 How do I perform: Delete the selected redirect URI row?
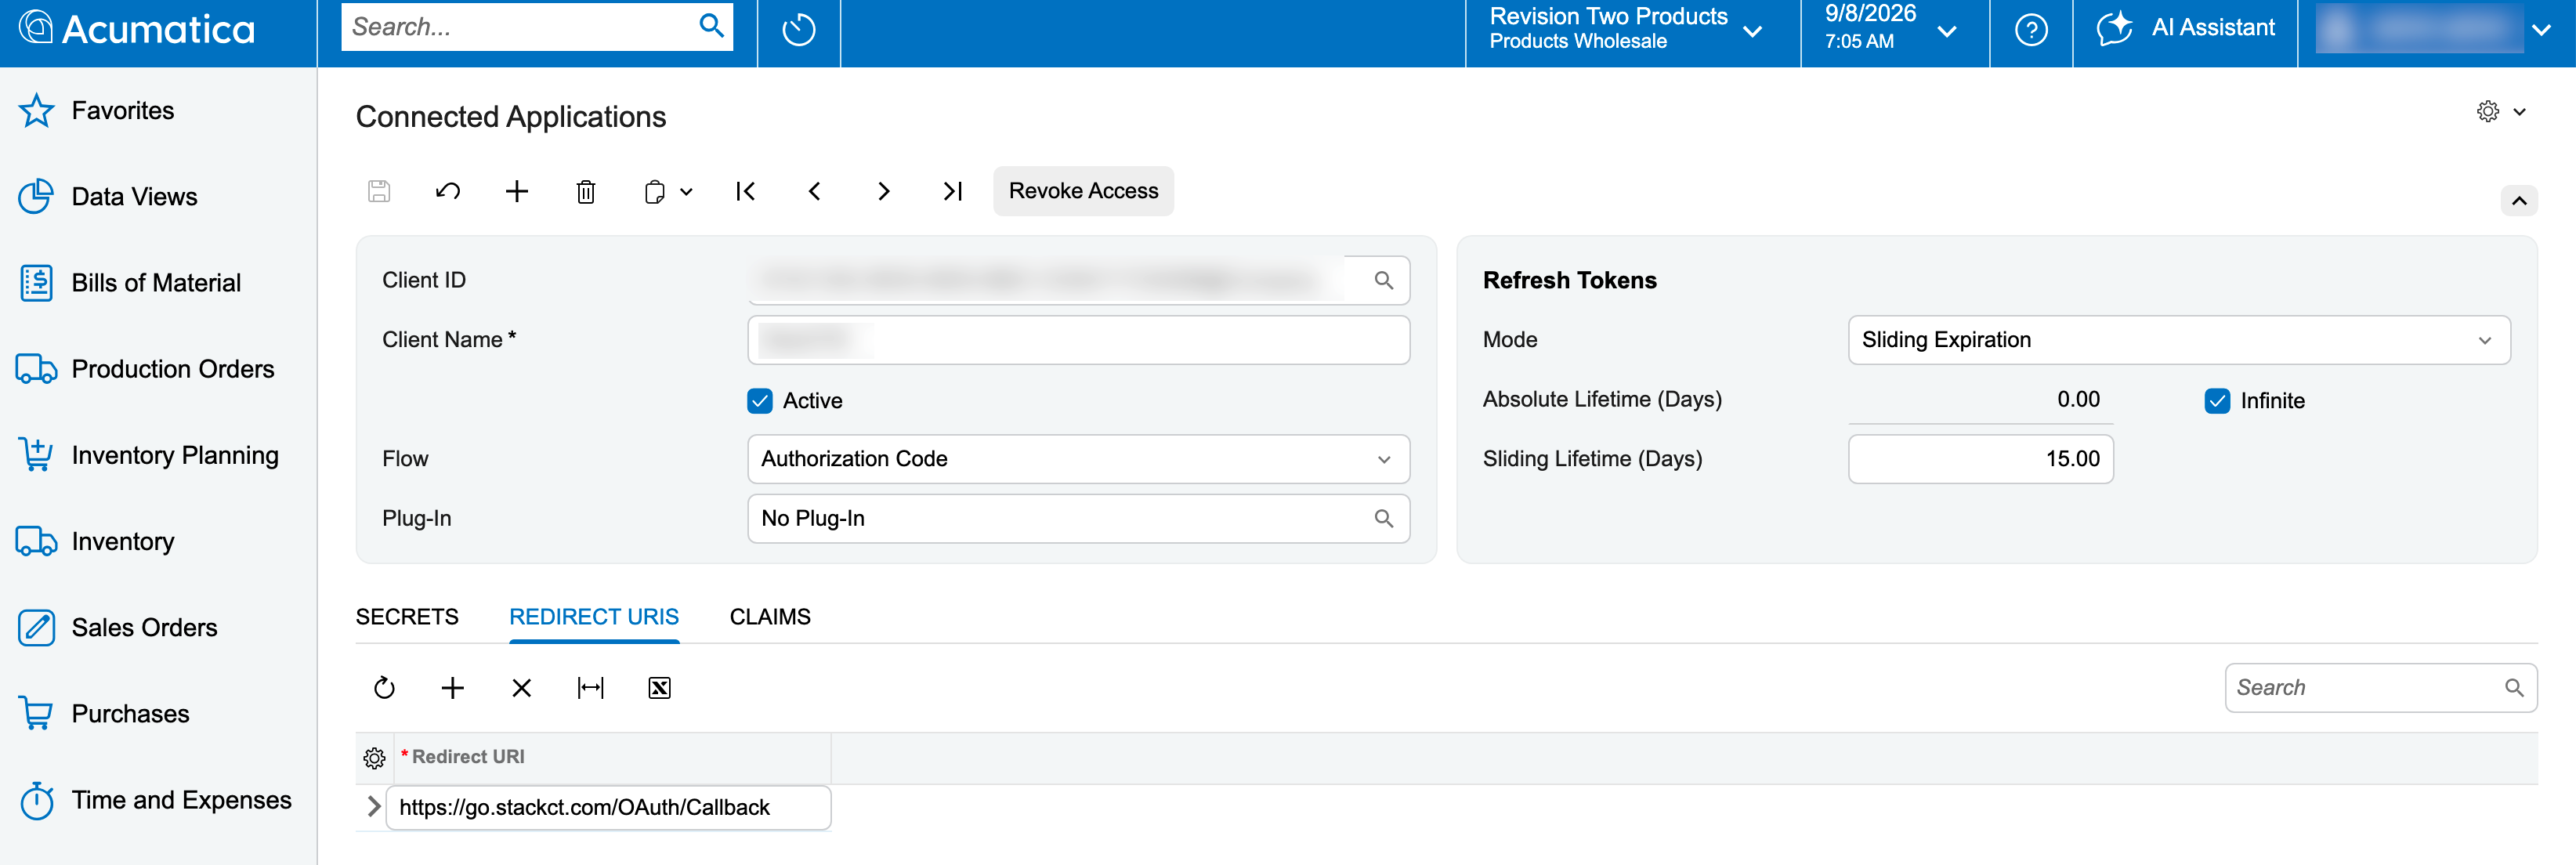tap(521, 688)
